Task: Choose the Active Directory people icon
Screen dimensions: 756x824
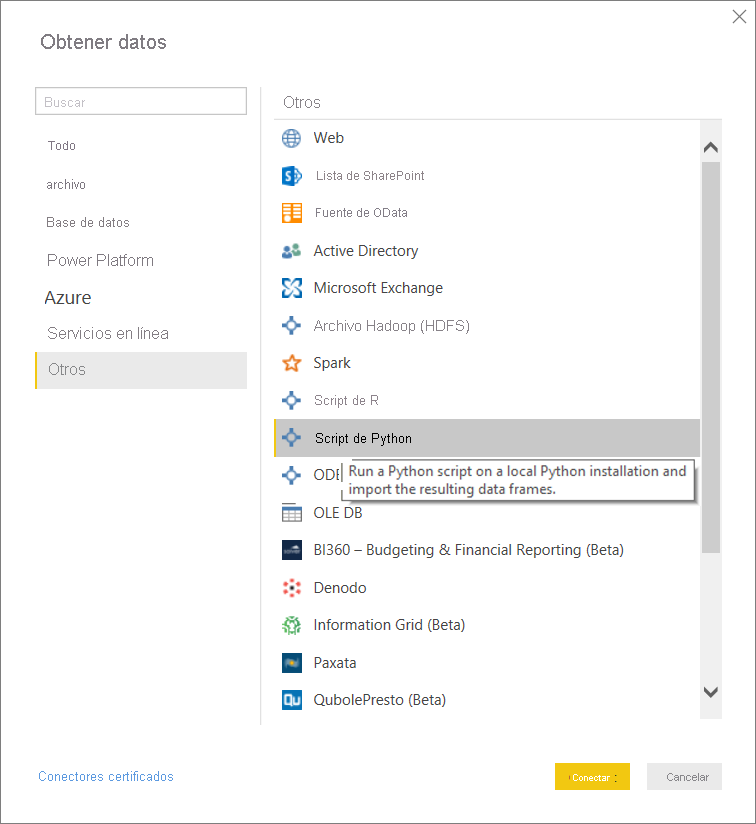Action: (x=291, y=251)
